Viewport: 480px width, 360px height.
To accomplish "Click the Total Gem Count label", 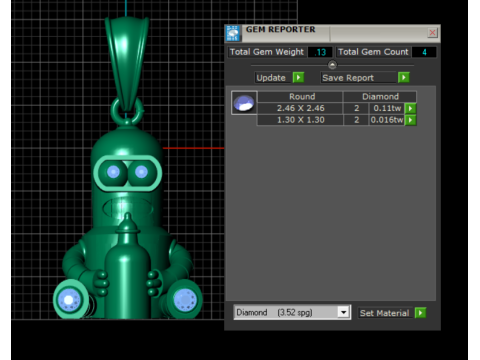I will pos(373,52).
